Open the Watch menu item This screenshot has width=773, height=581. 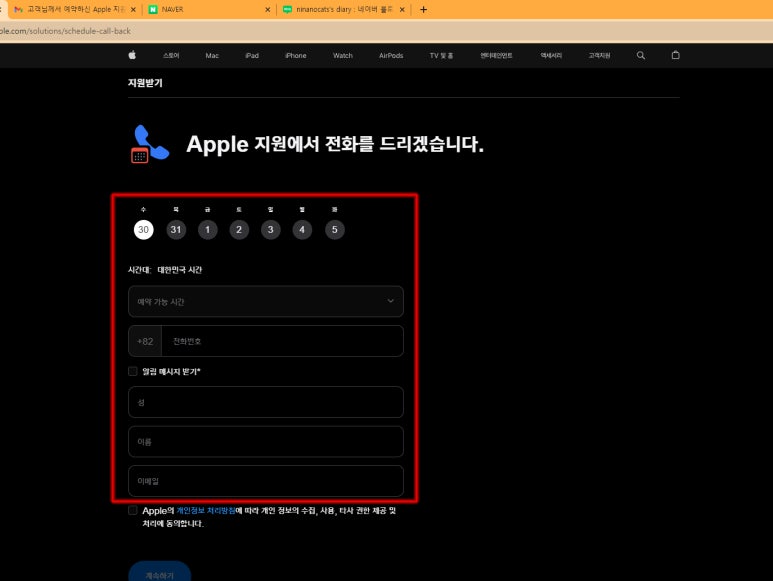[343, 56]
